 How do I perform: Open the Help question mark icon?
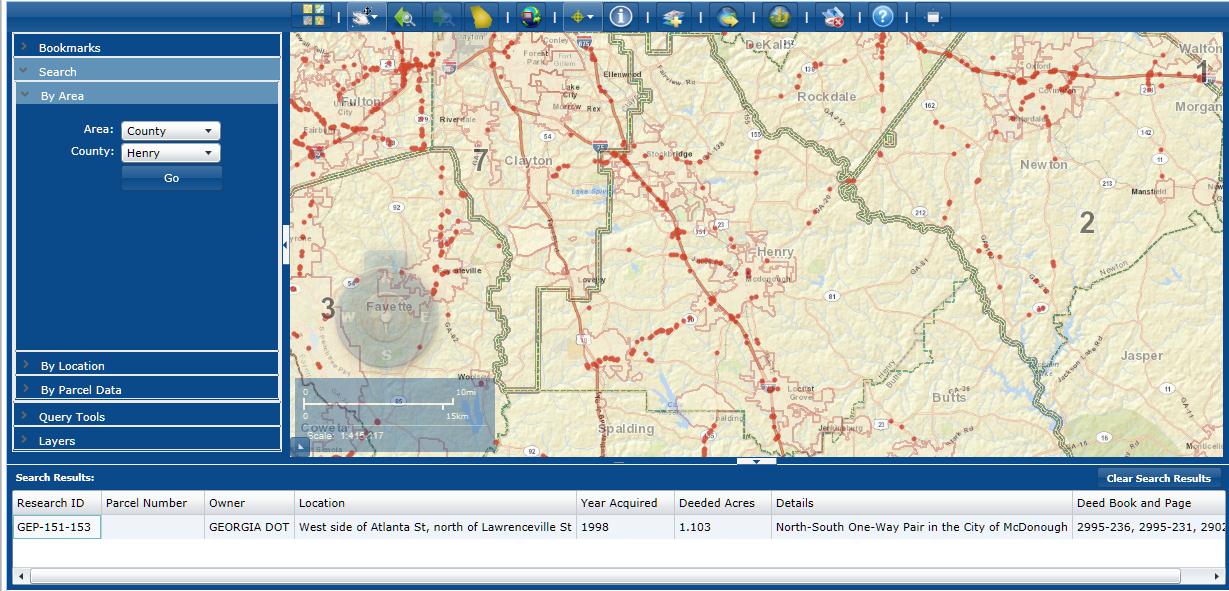882,16
